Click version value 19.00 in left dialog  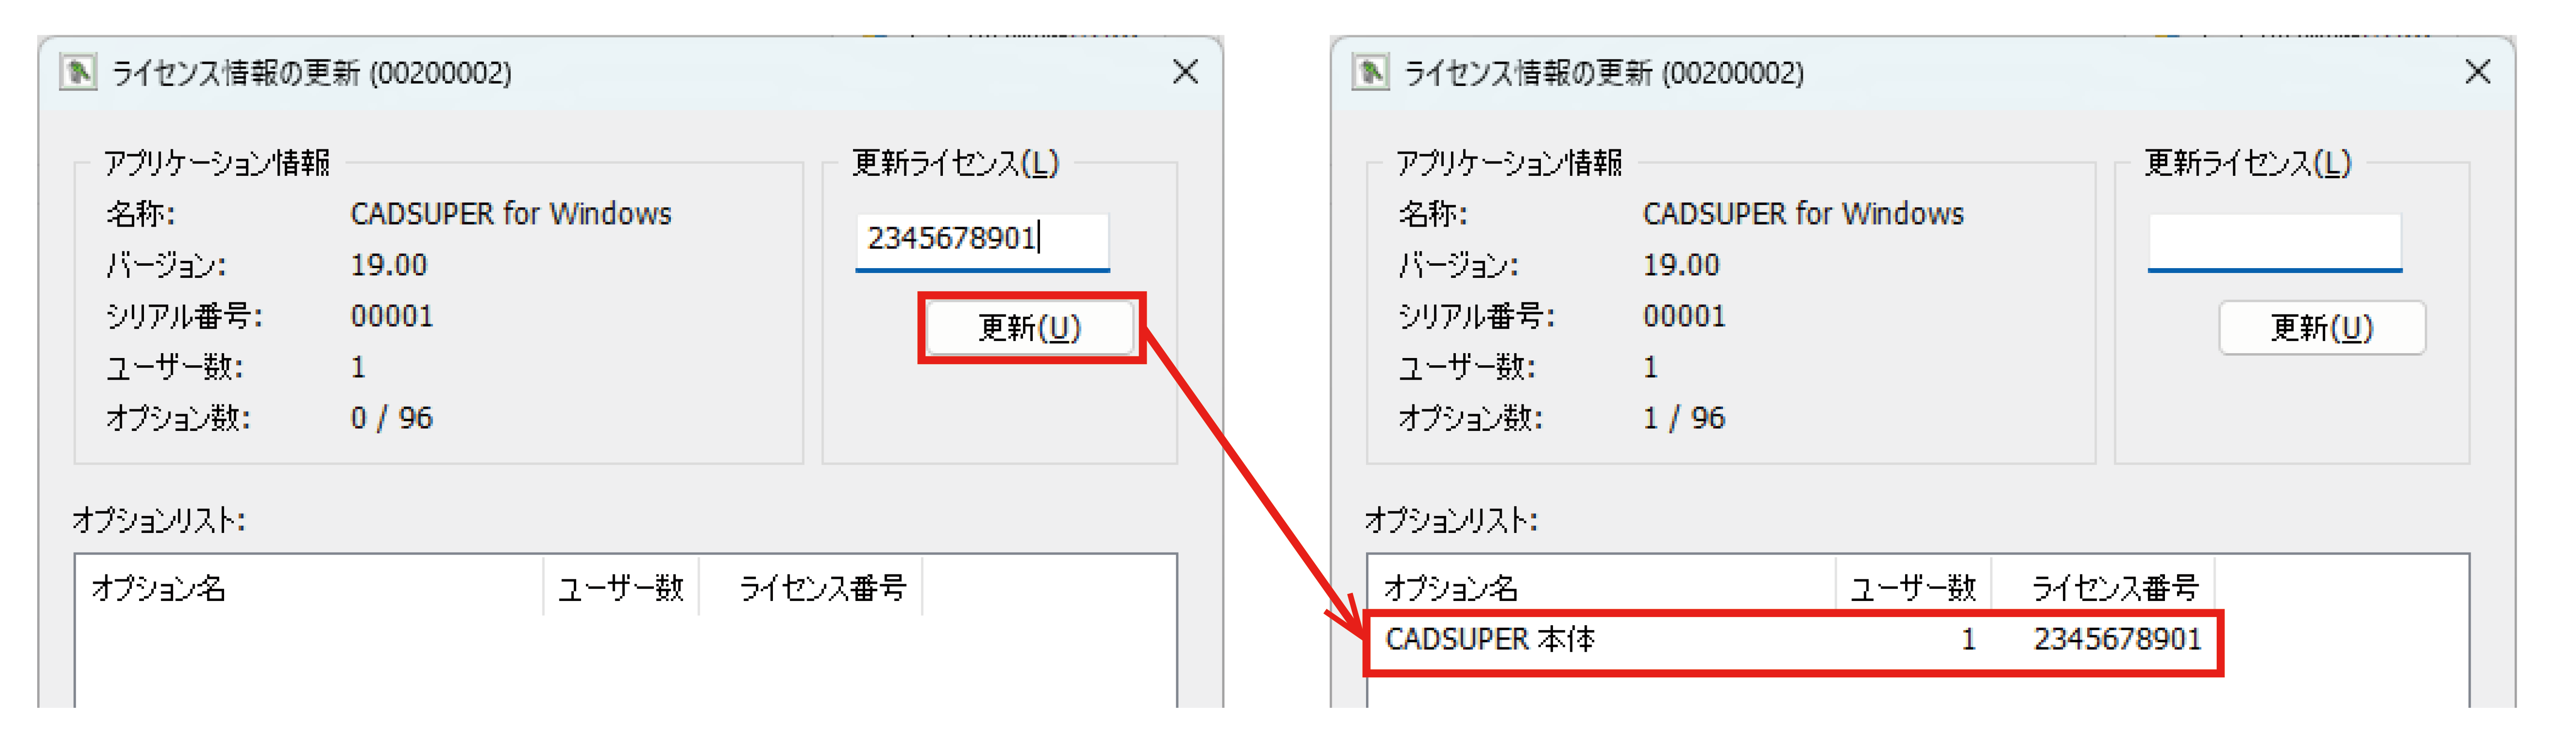[389, 265]
